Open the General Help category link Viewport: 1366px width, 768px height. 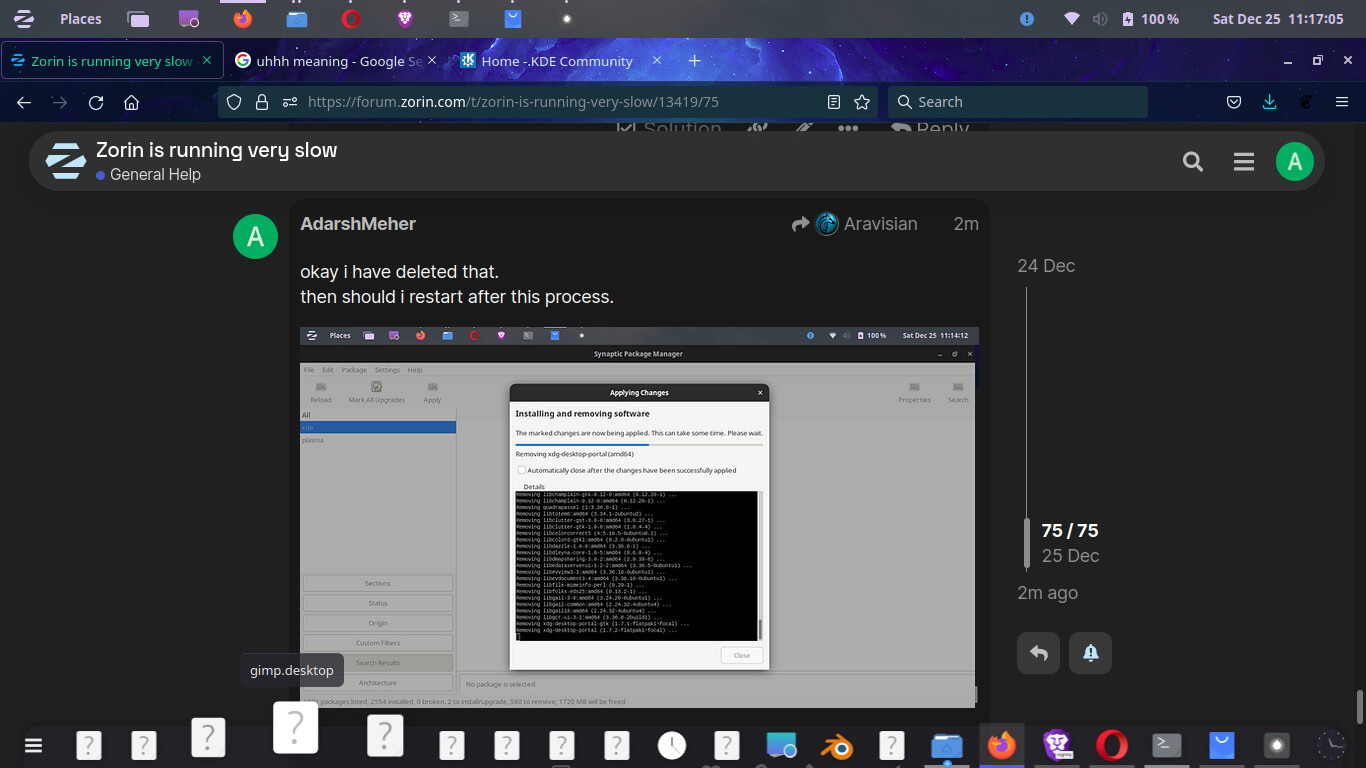point(155,175)
